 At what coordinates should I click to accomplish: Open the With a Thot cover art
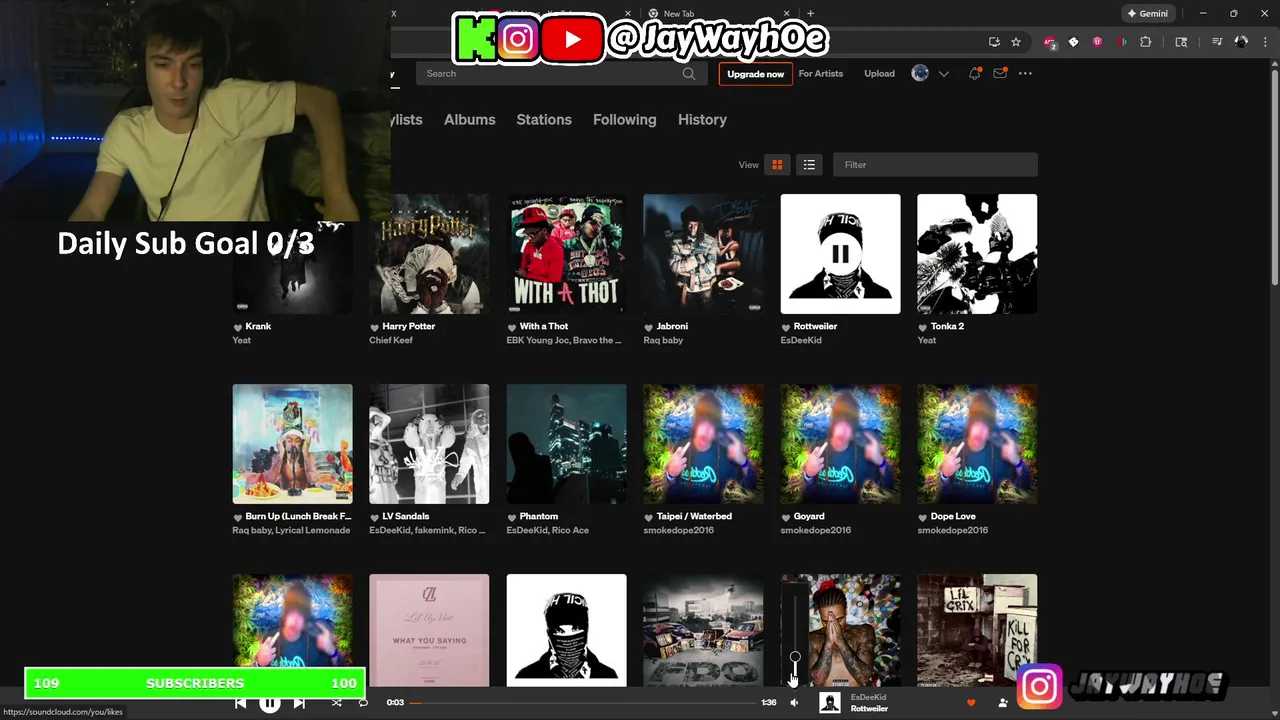[x=566, y=254]
